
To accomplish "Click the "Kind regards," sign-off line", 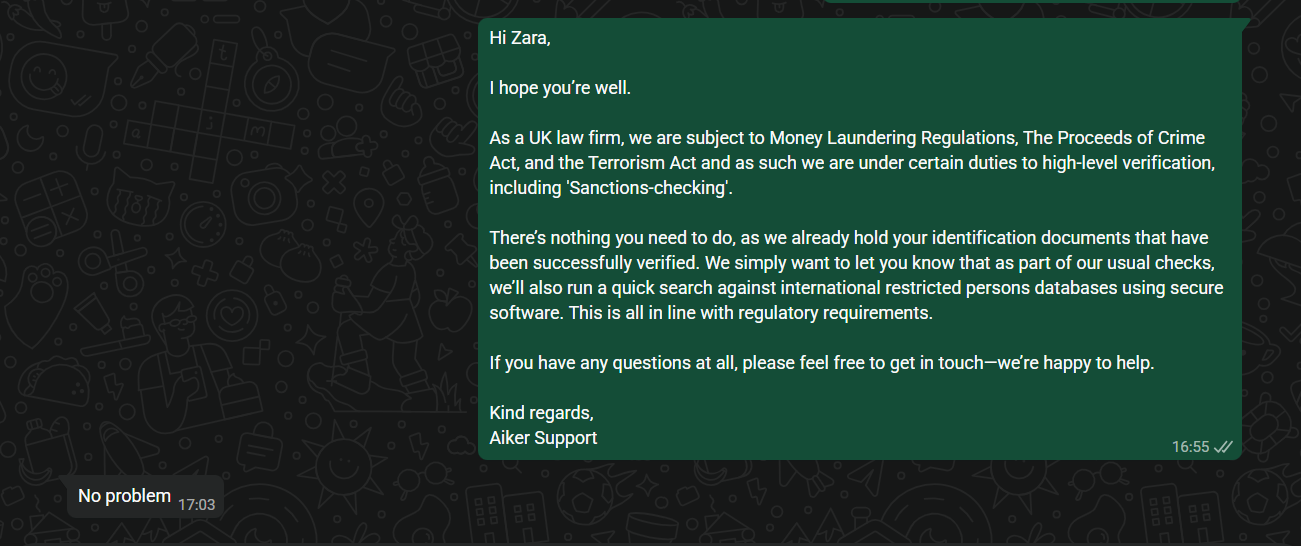I will point(541,413).
